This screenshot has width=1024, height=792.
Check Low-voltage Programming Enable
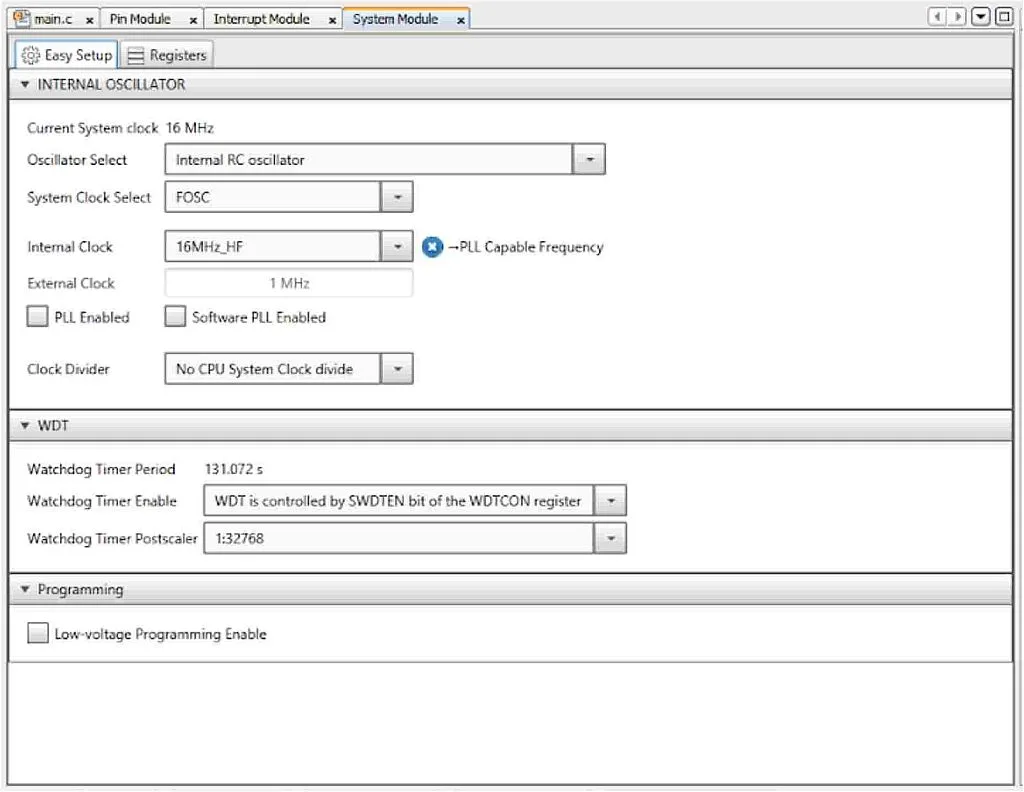click(x=37, y=632)
